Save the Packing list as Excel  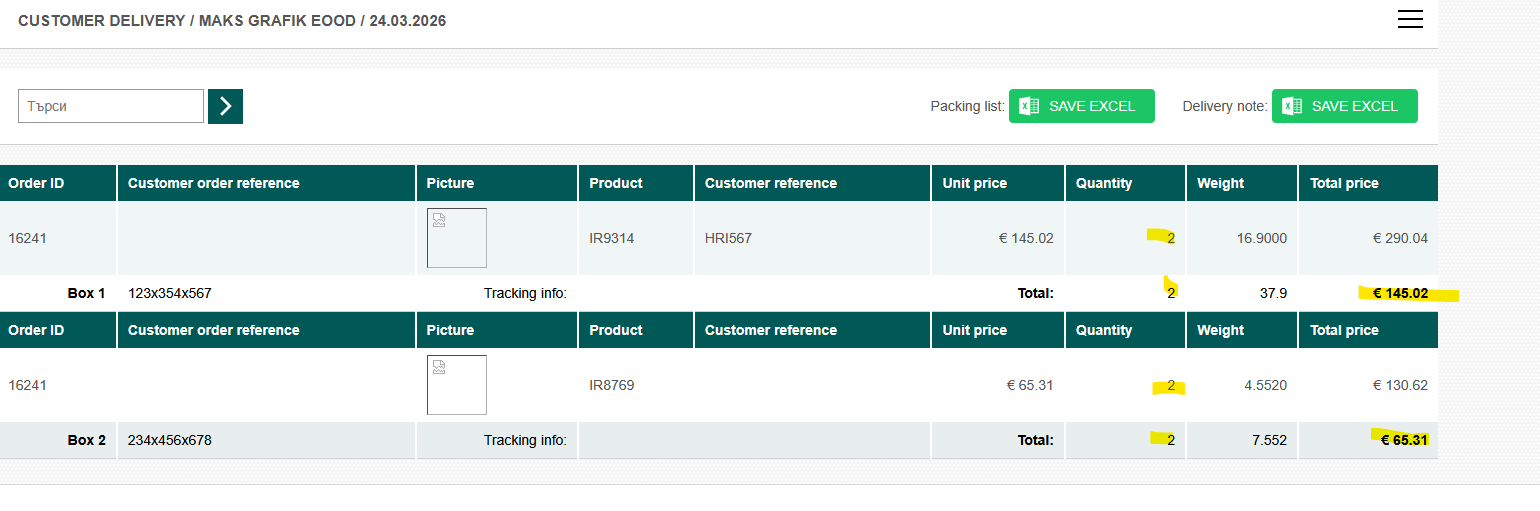[x=1081, y=106]
